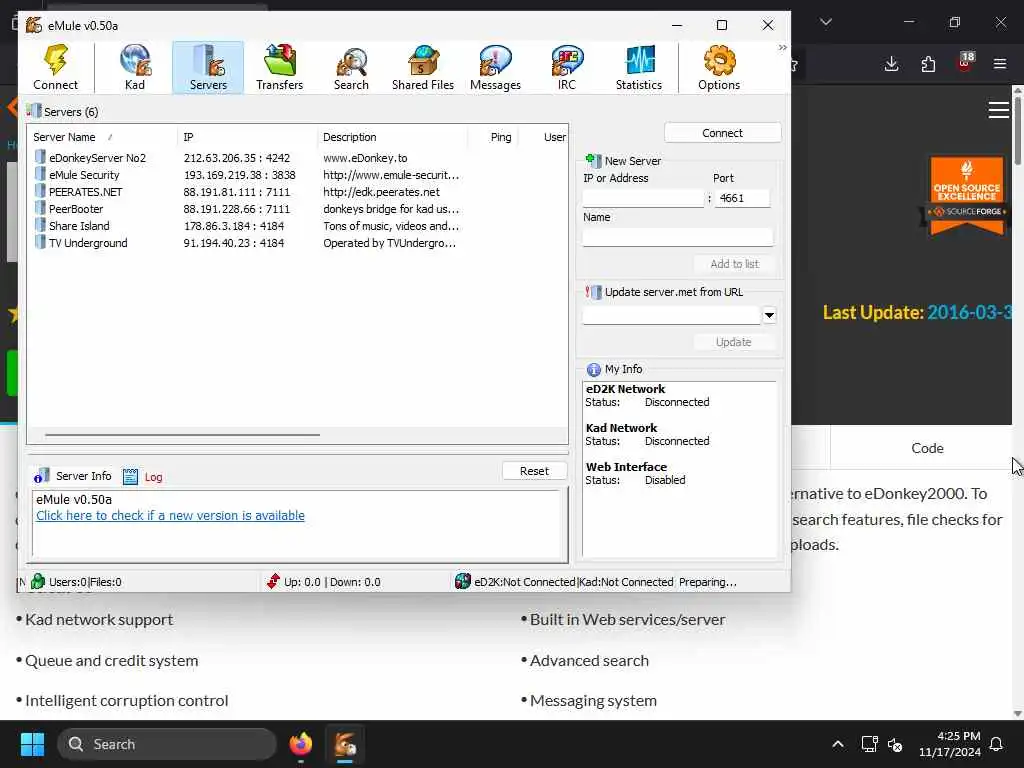Click the Connect lightning toolbar icon
The width and height of the screenshot is (1024, 768).
[x=56, y=67]
